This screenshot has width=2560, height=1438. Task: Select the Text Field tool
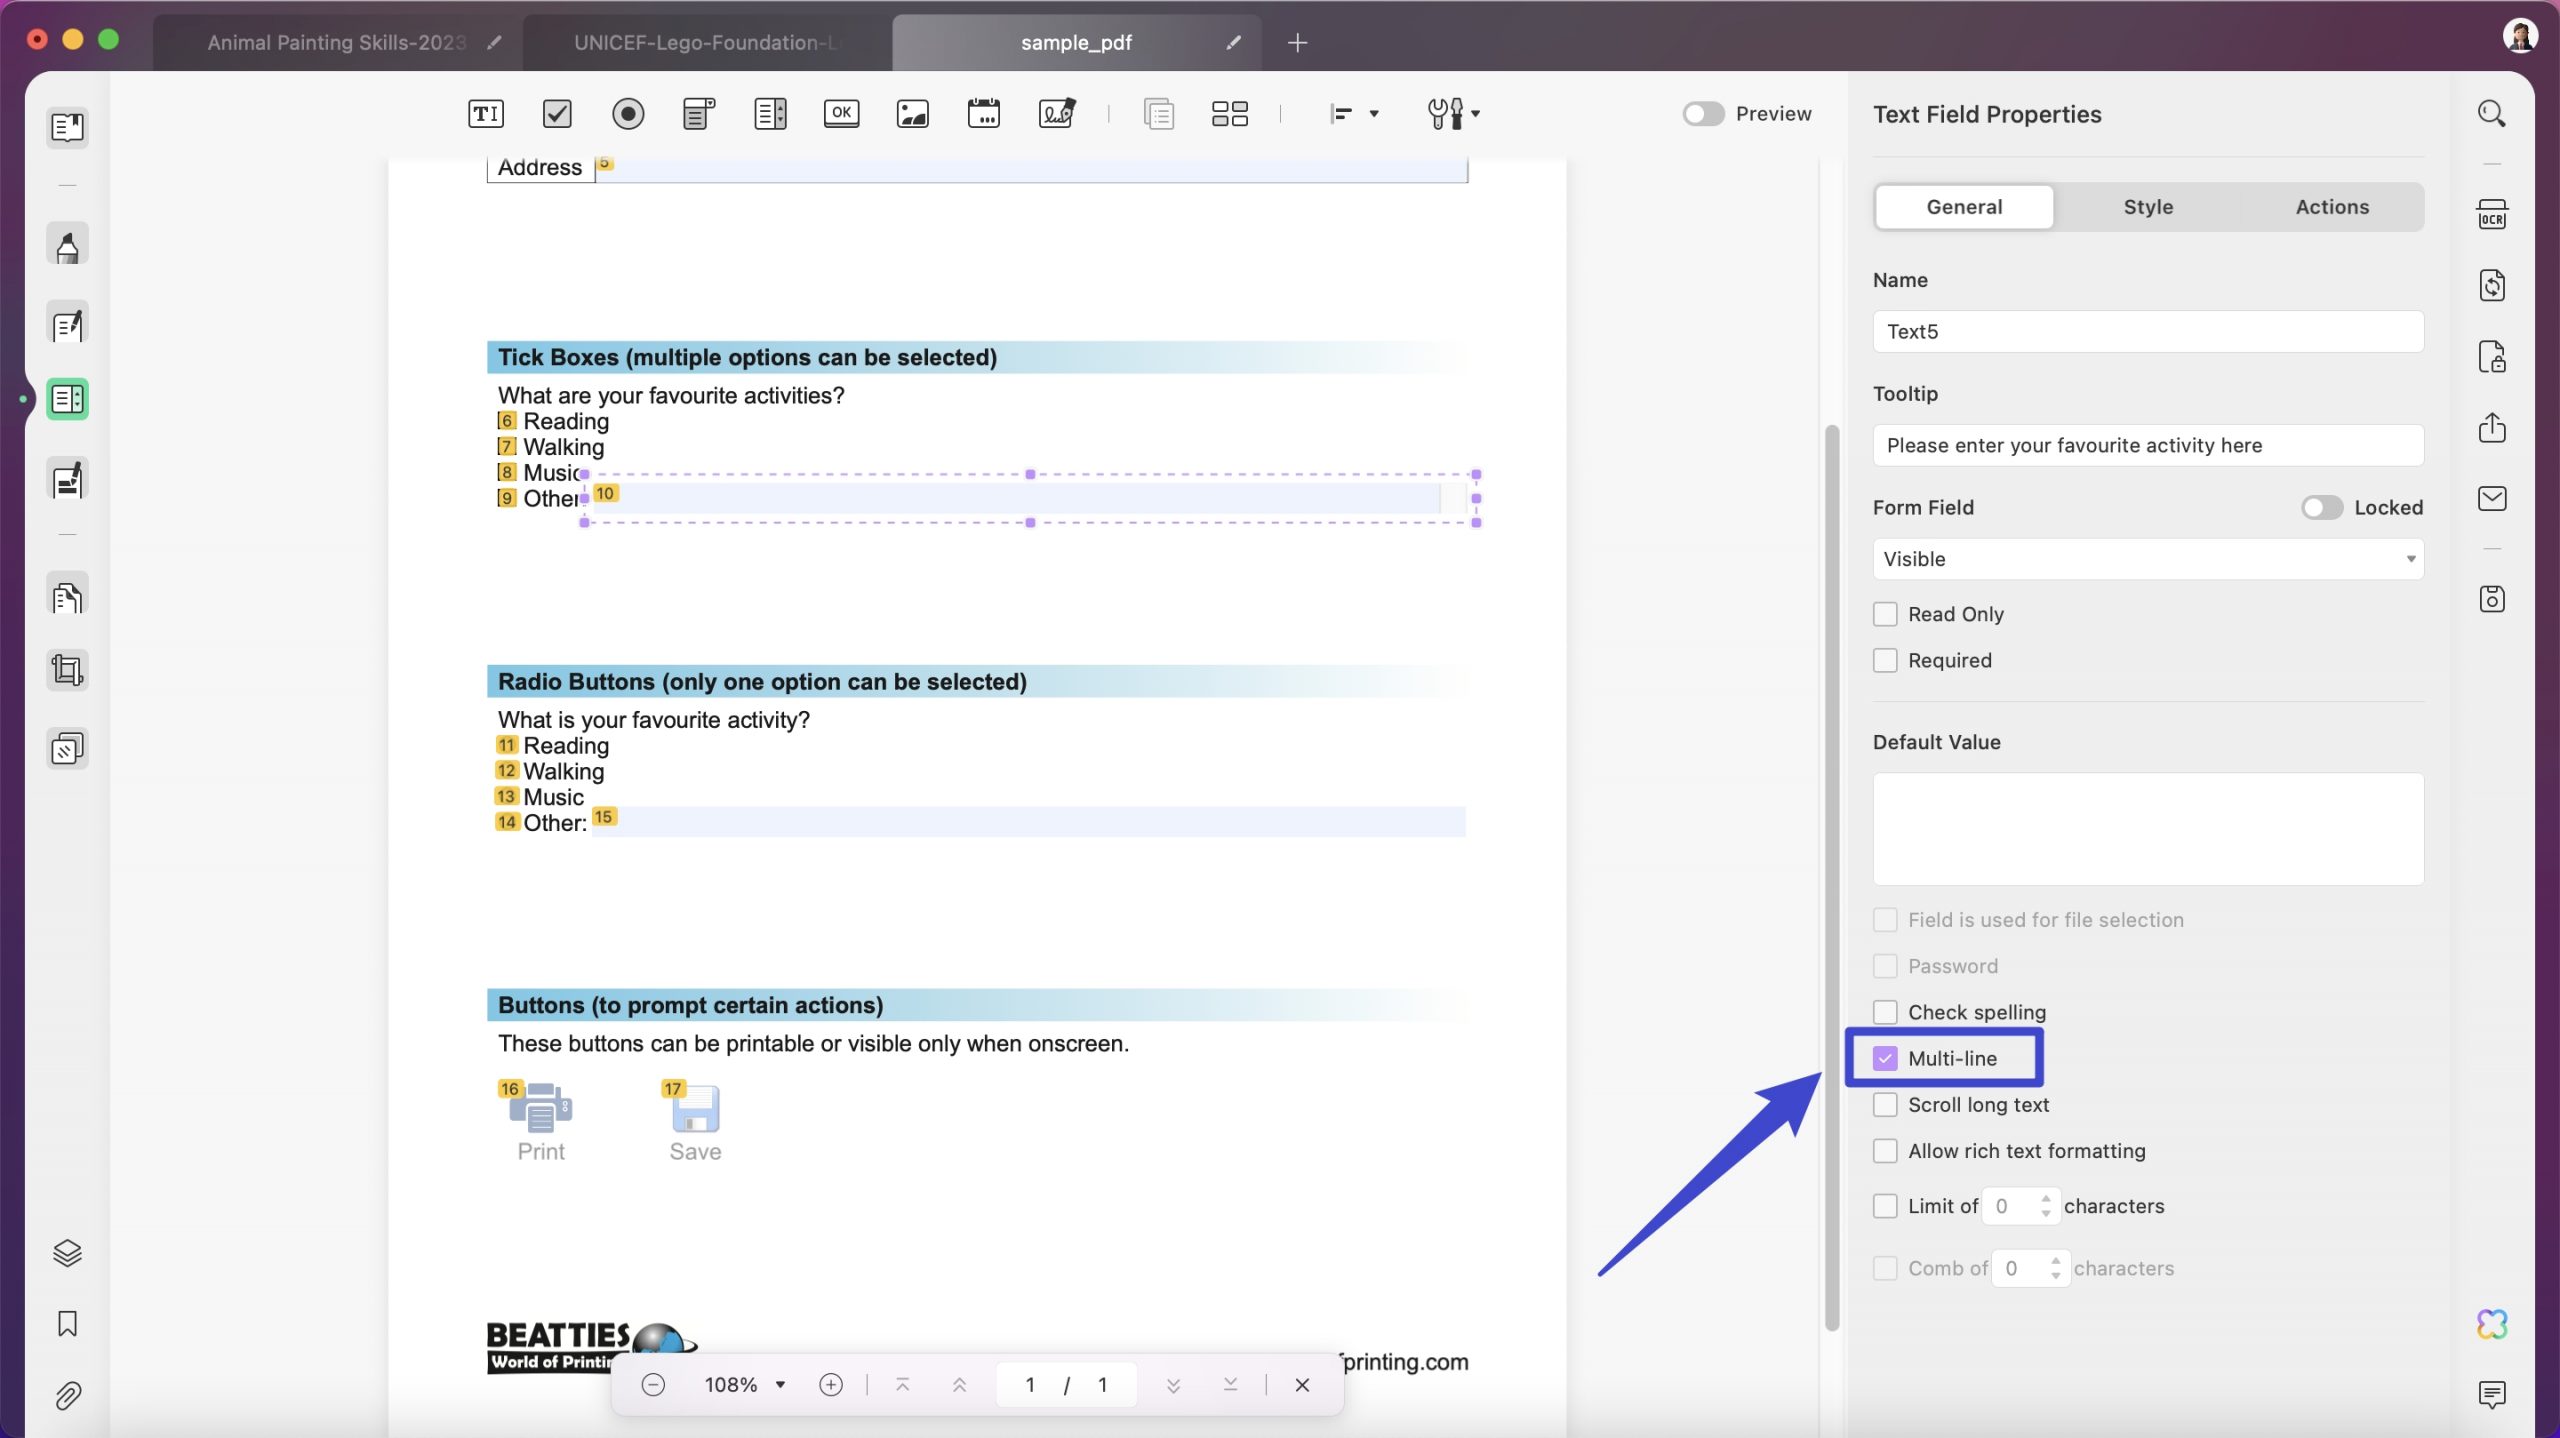click(x=485, y=113)
